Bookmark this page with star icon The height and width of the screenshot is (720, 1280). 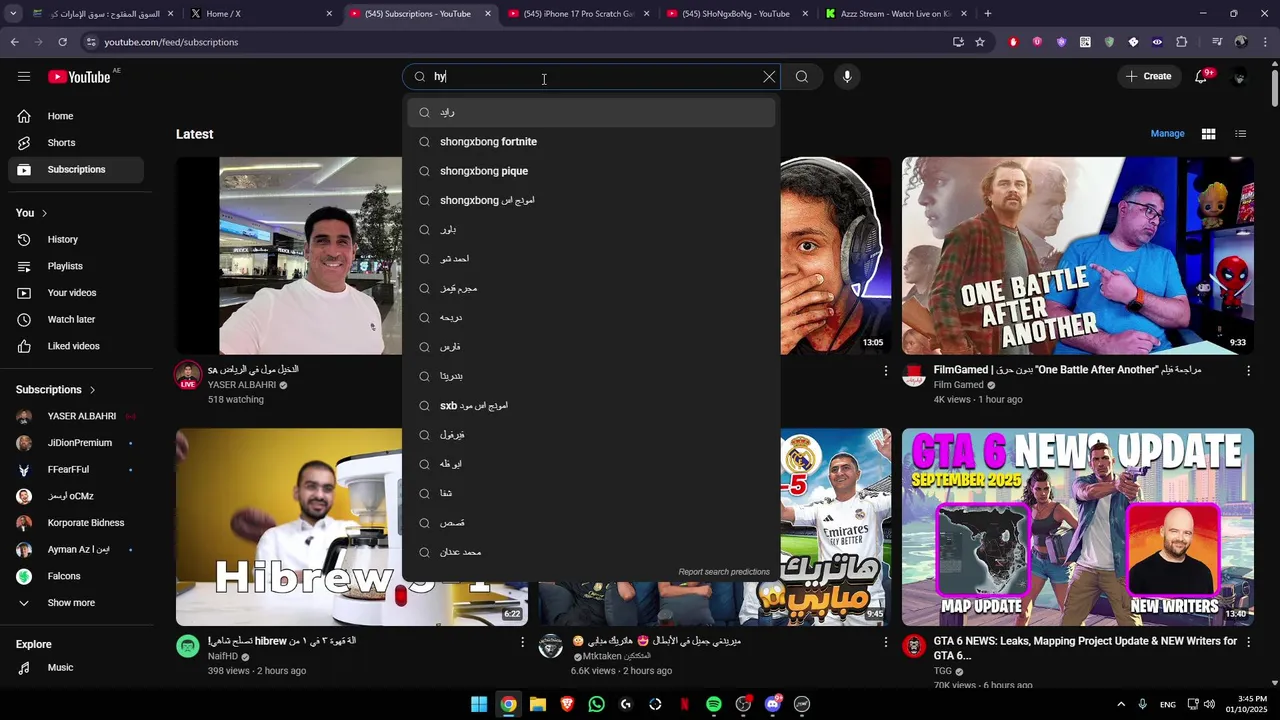pos(980,42)
